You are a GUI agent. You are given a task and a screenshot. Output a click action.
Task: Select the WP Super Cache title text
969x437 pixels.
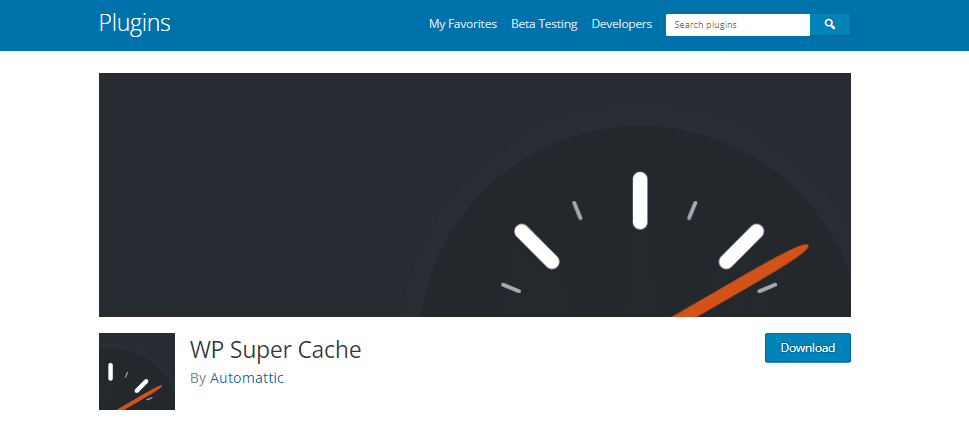(276, 350)
